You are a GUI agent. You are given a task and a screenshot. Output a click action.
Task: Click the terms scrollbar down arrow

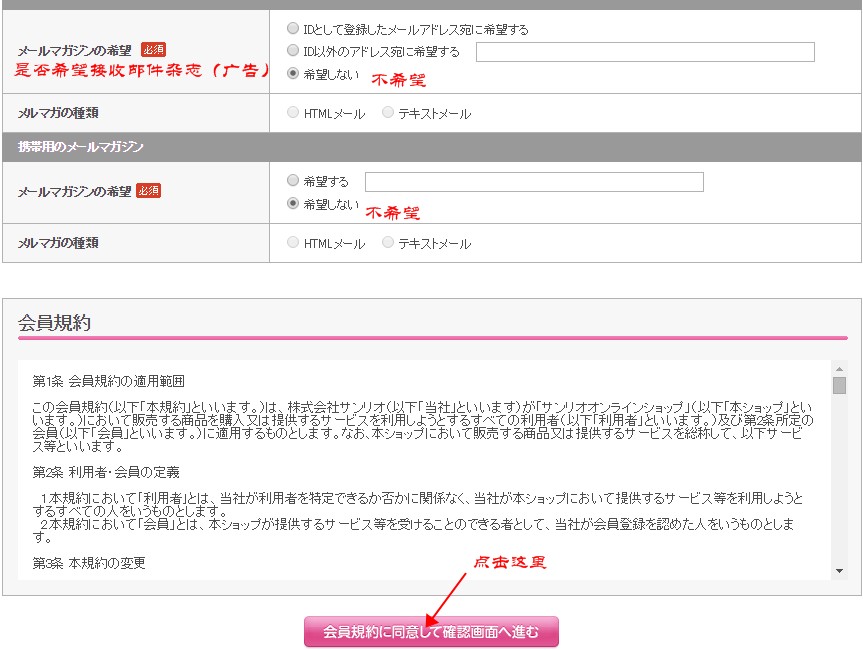click(x=839, y=571)
